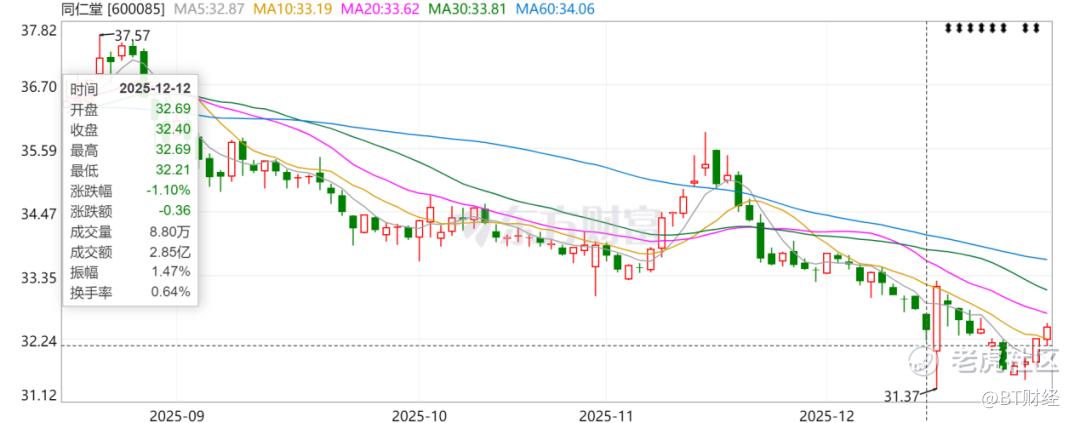Click the 涨跌幅 -1.10% tooltip row
This screenshot has width=1080, height=423.
[130, 190]
